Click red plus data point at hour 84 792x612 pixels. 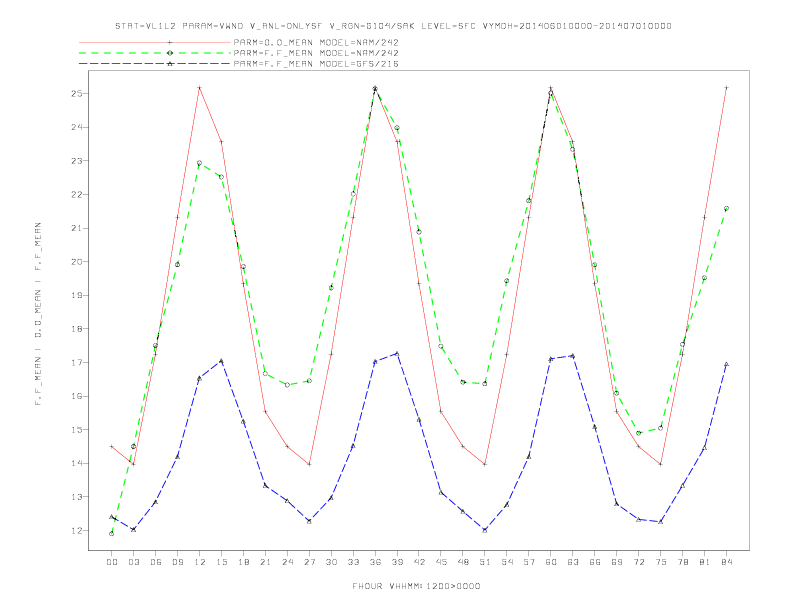726,88
